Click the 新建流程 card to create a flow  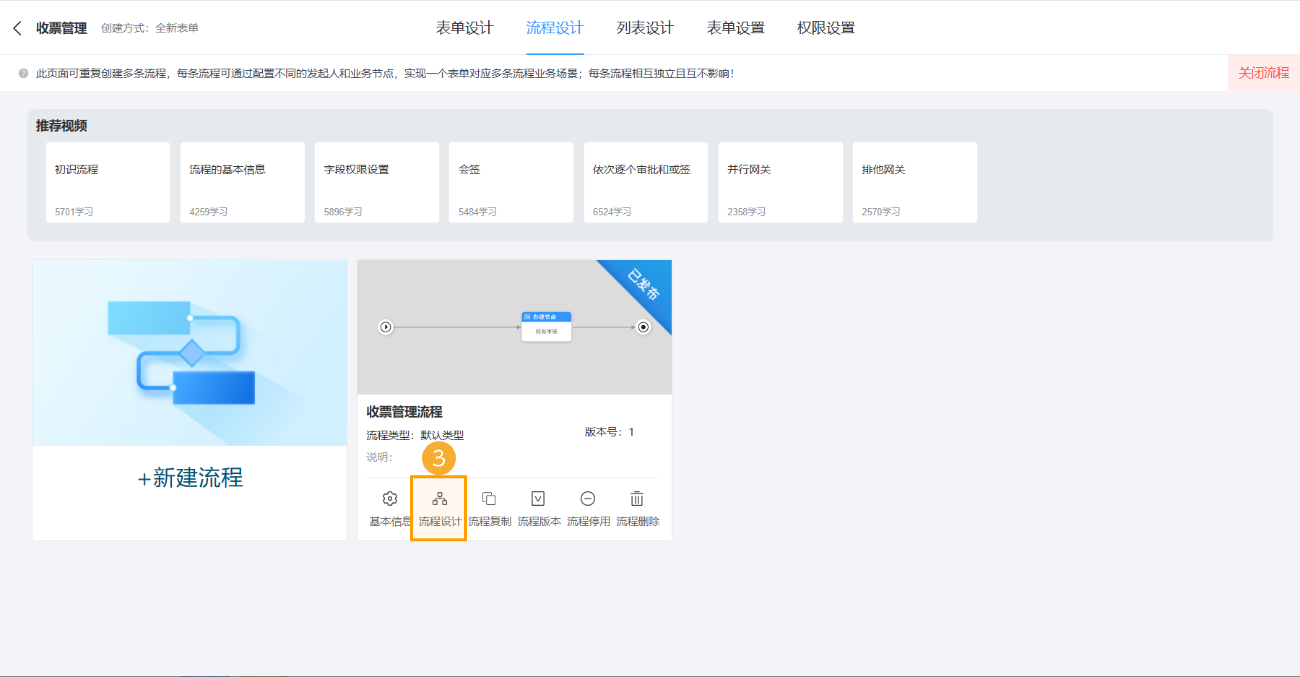click(188, 479)
